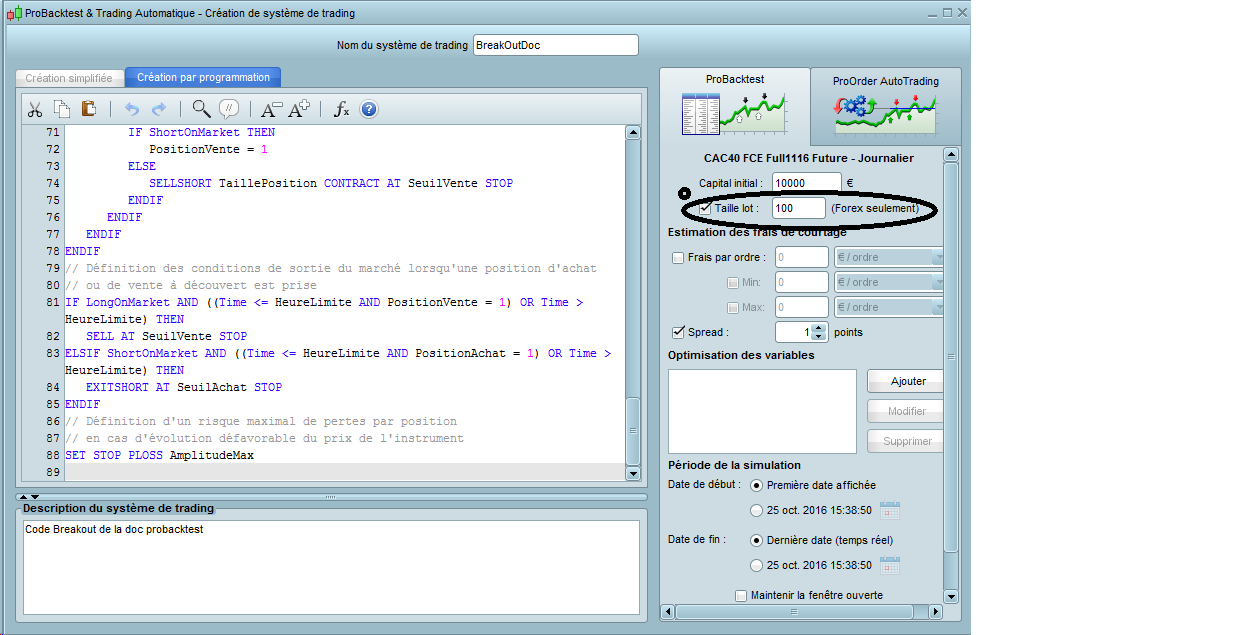Click the candlestick app icon in title bar
The height and width of the screenshot is (635, 1237).
(14, 13)
